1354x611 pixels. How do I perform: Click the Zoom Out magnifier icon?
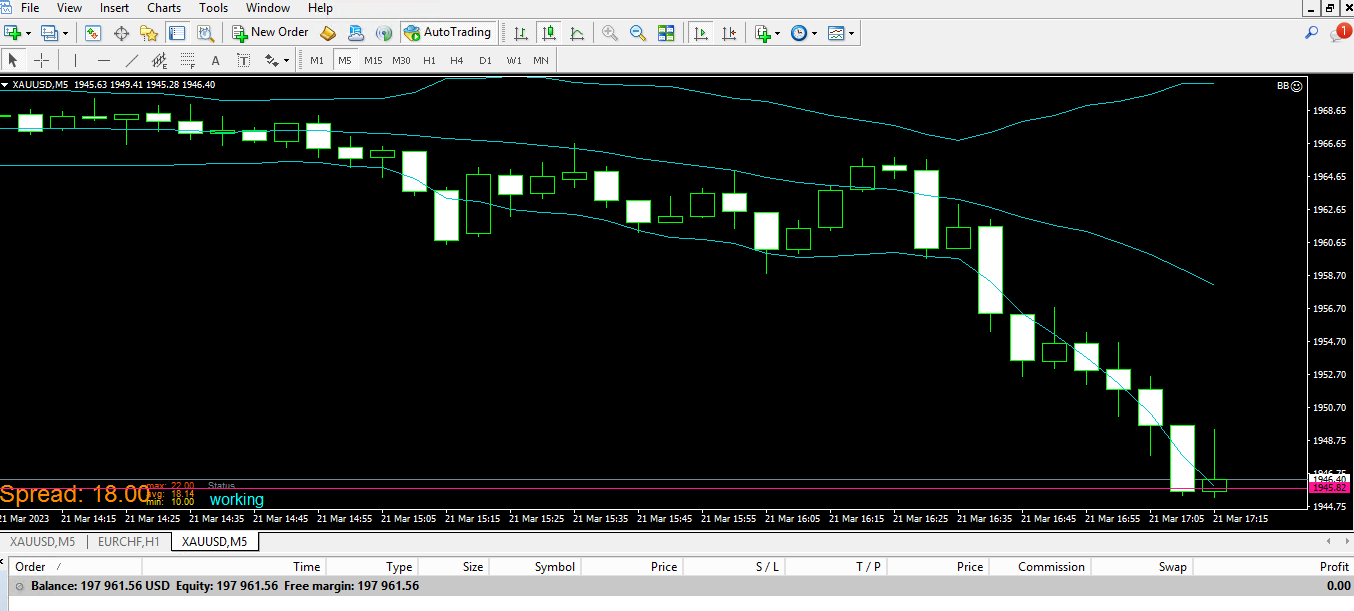point(638,33)
